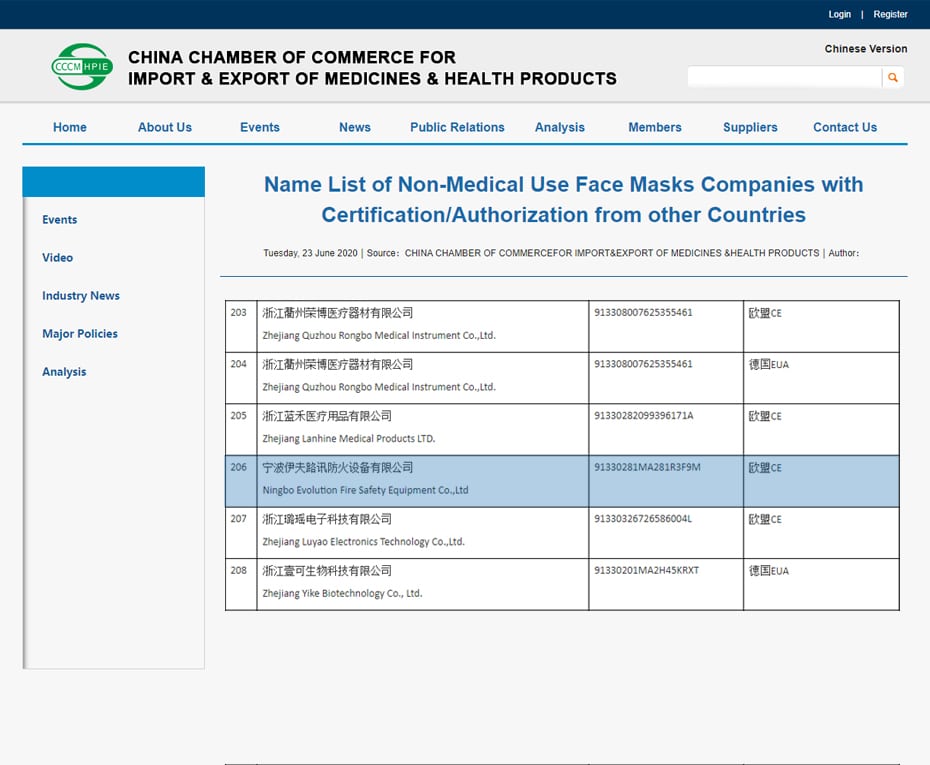The width and height of the screenshot is (930, 765).
Task: Click Chinese name '宁波伊夫路讯防火设备有限公司'
Action: coord(337,467)
